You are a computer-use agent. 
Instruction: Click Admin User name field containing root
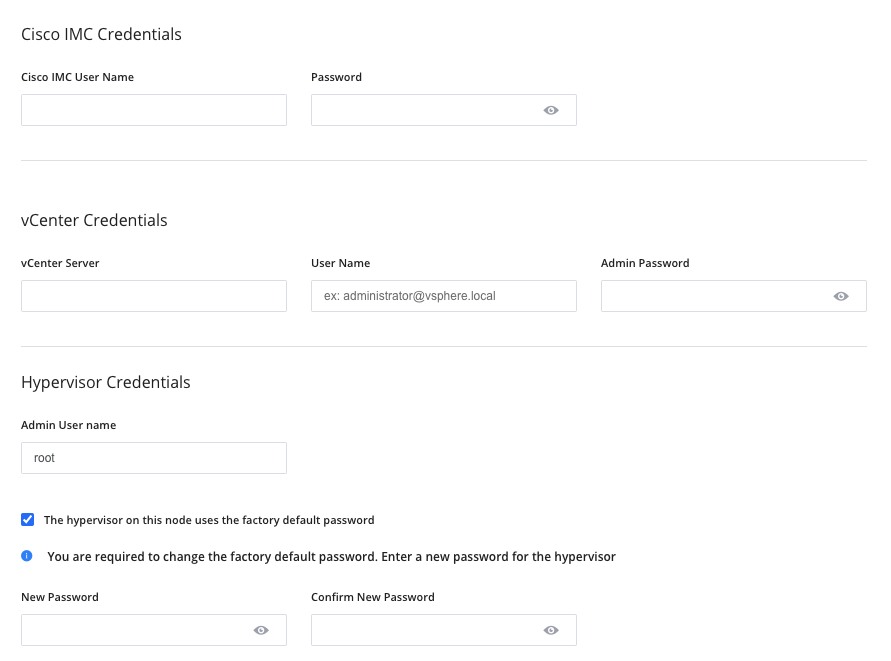point(154,458)
